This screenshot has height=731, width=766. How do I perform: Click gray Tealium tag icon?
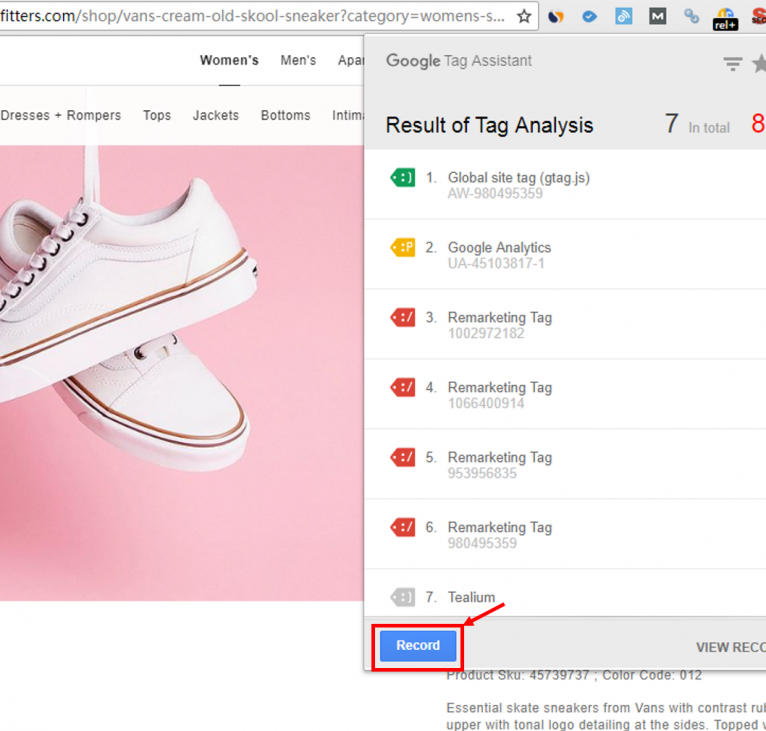pyautogui.click(x=402, y=598)
